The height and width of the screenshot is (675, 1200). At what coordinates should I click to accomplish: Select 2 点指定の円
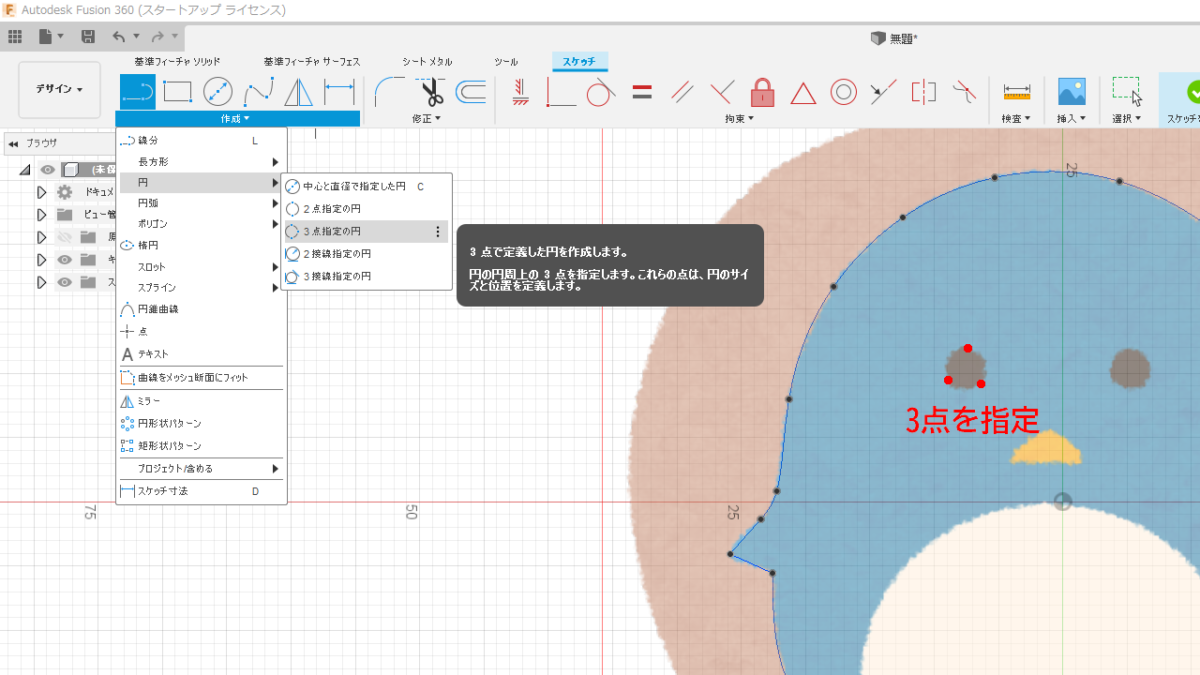tap(366, 209)
